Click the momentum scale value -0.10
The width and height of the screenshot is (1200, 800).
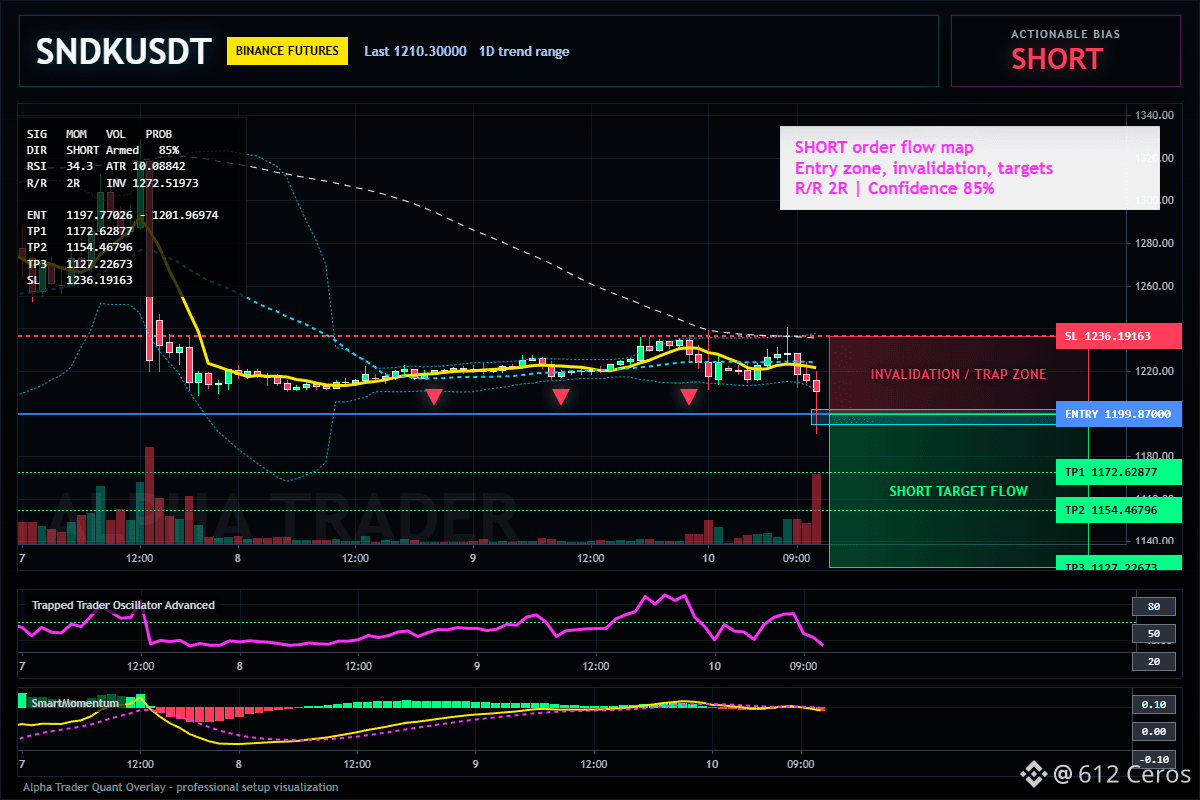click(x=1153, y=759)
